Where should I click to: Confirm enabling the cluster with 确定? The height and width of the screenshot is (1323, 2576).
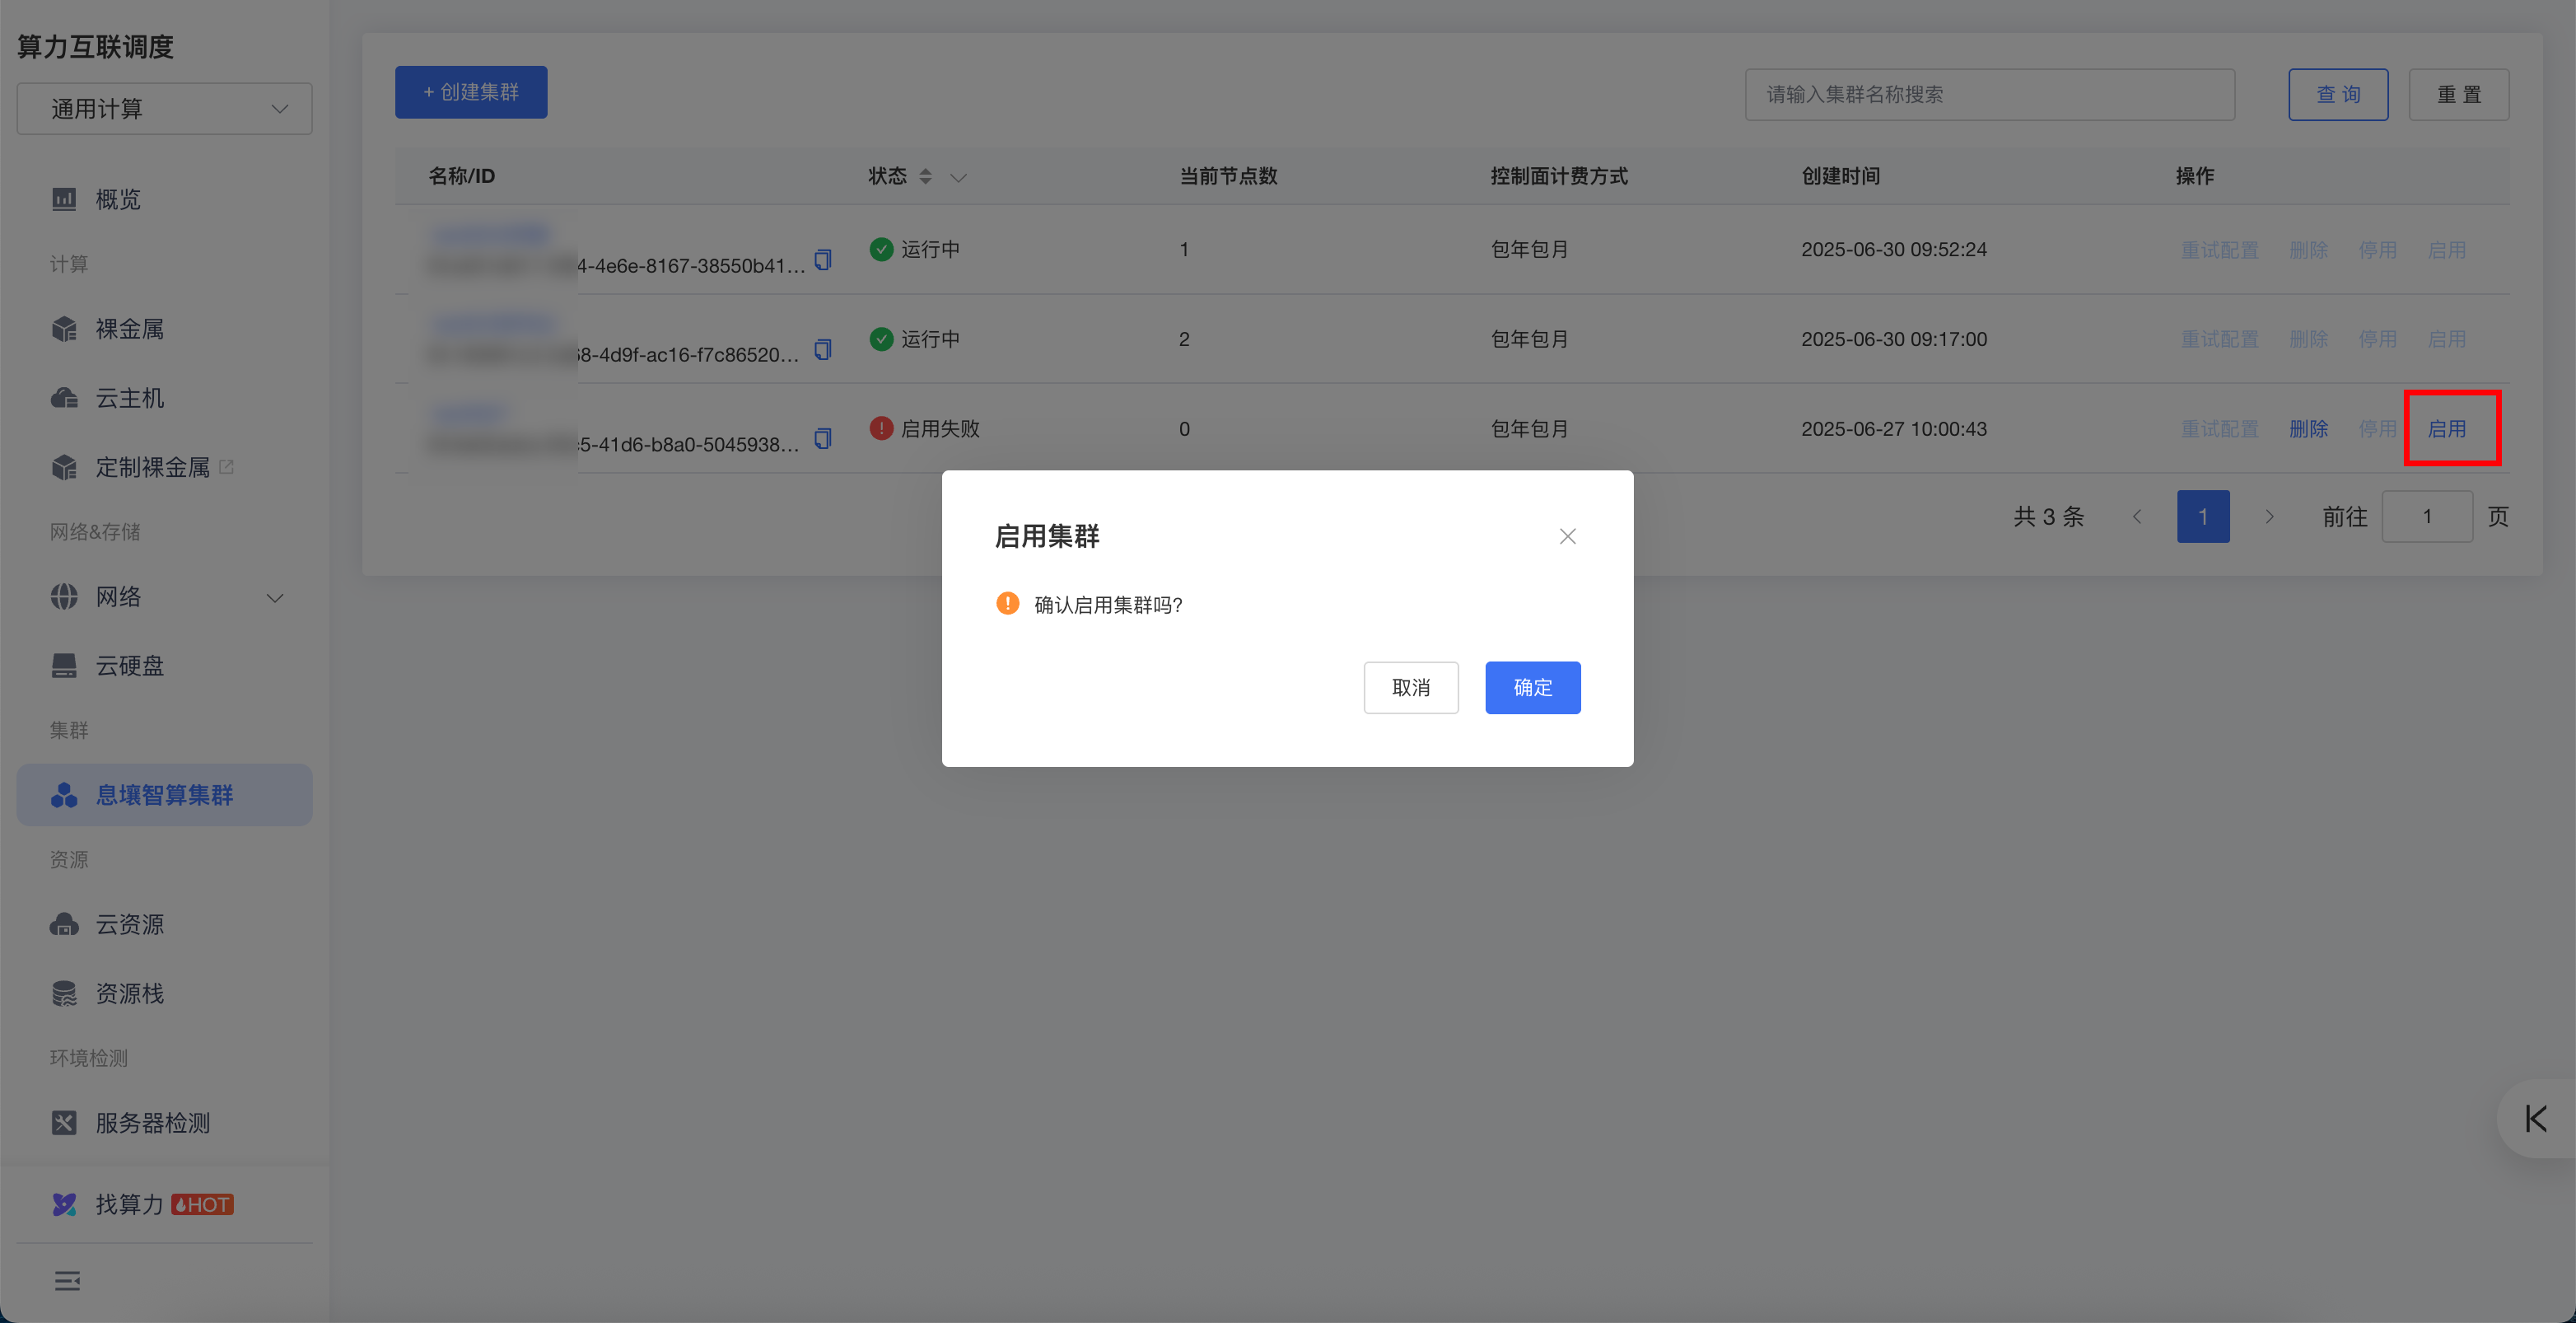[x=1532, y=687]
